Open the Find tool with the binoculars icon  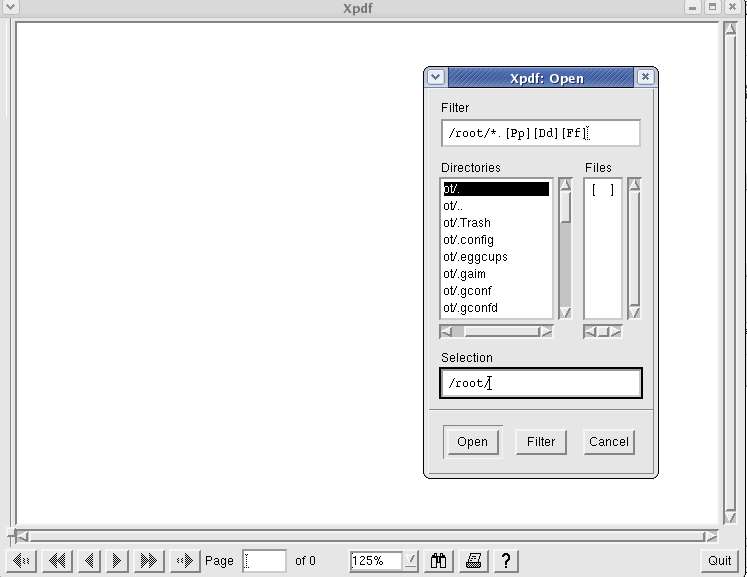[x=438, y=560]
